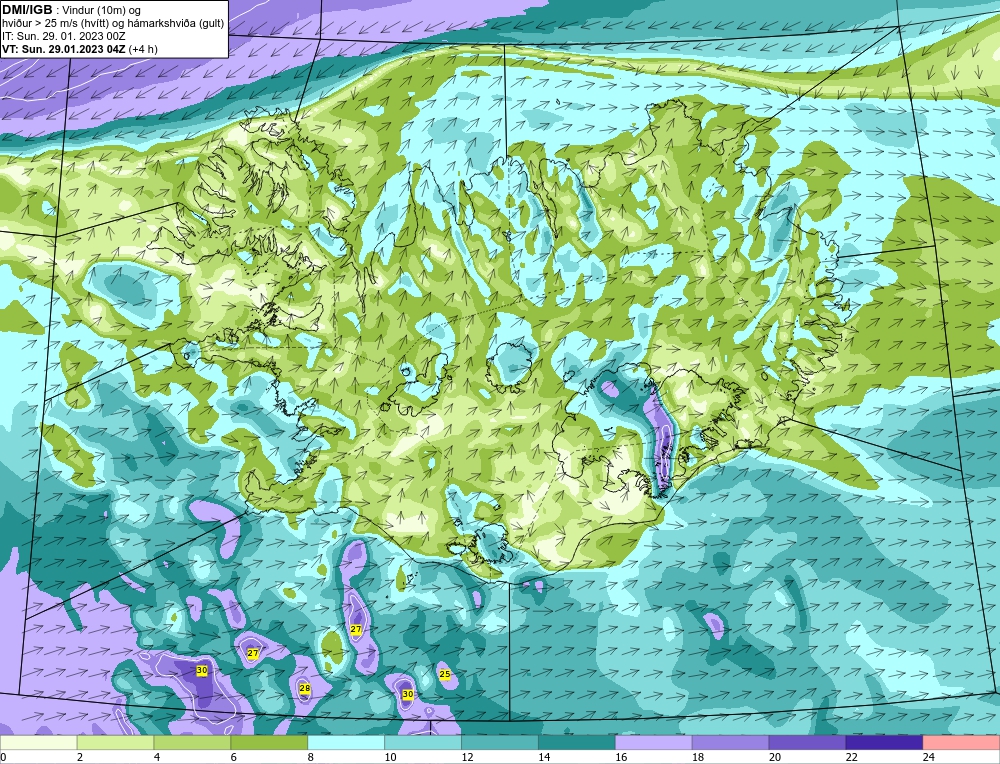Click the 20–22 m/s dark purple legend swatch

(807, 743)
